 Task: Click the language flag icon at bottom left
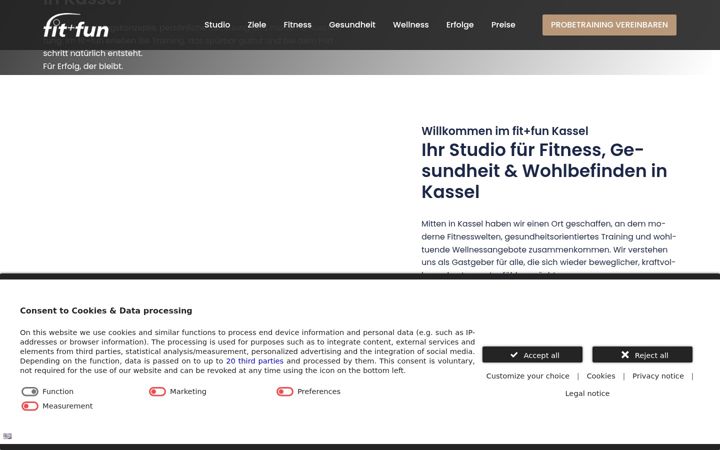coord(7,436)
